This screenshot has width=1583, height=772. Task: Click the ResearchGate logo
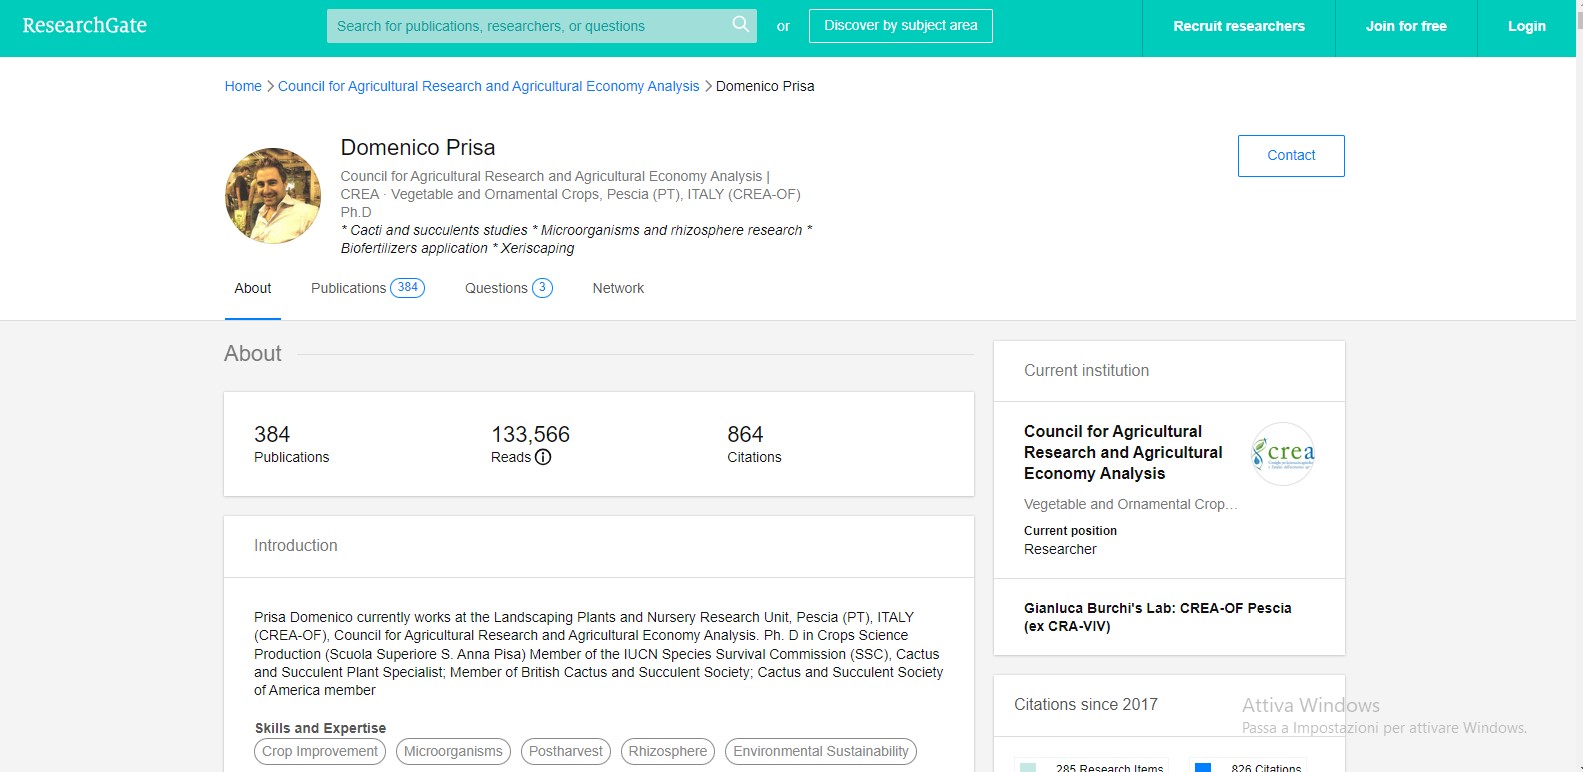point(85,26)
